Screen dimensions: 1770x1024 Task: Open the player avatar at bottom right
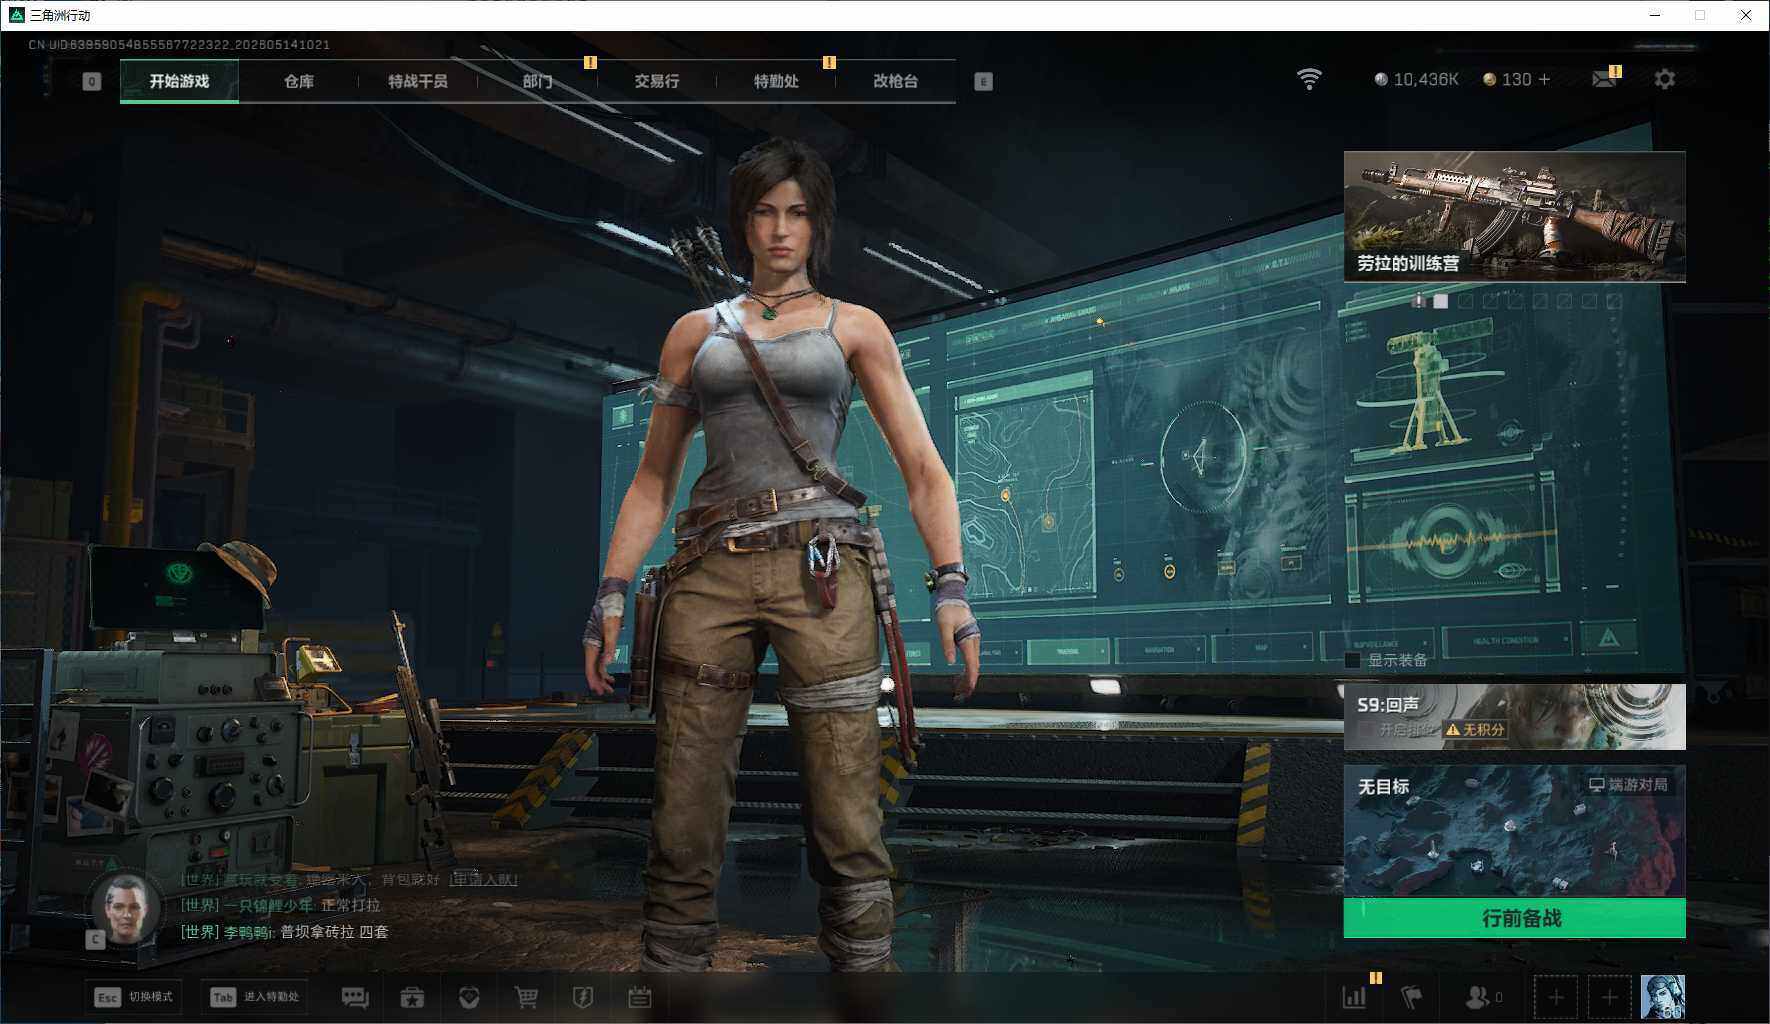coord(1663,997)
